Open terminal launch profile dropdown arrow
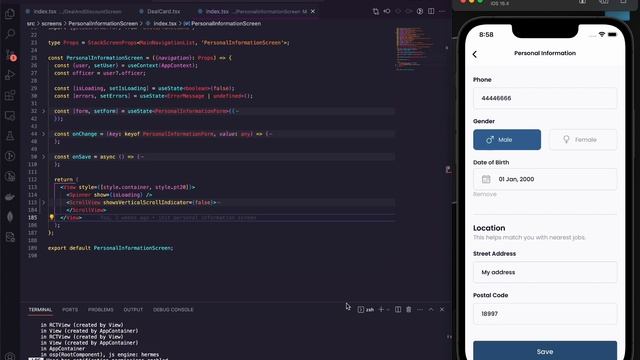The height and width of the screenshot is (360, 640). (388, 309)
